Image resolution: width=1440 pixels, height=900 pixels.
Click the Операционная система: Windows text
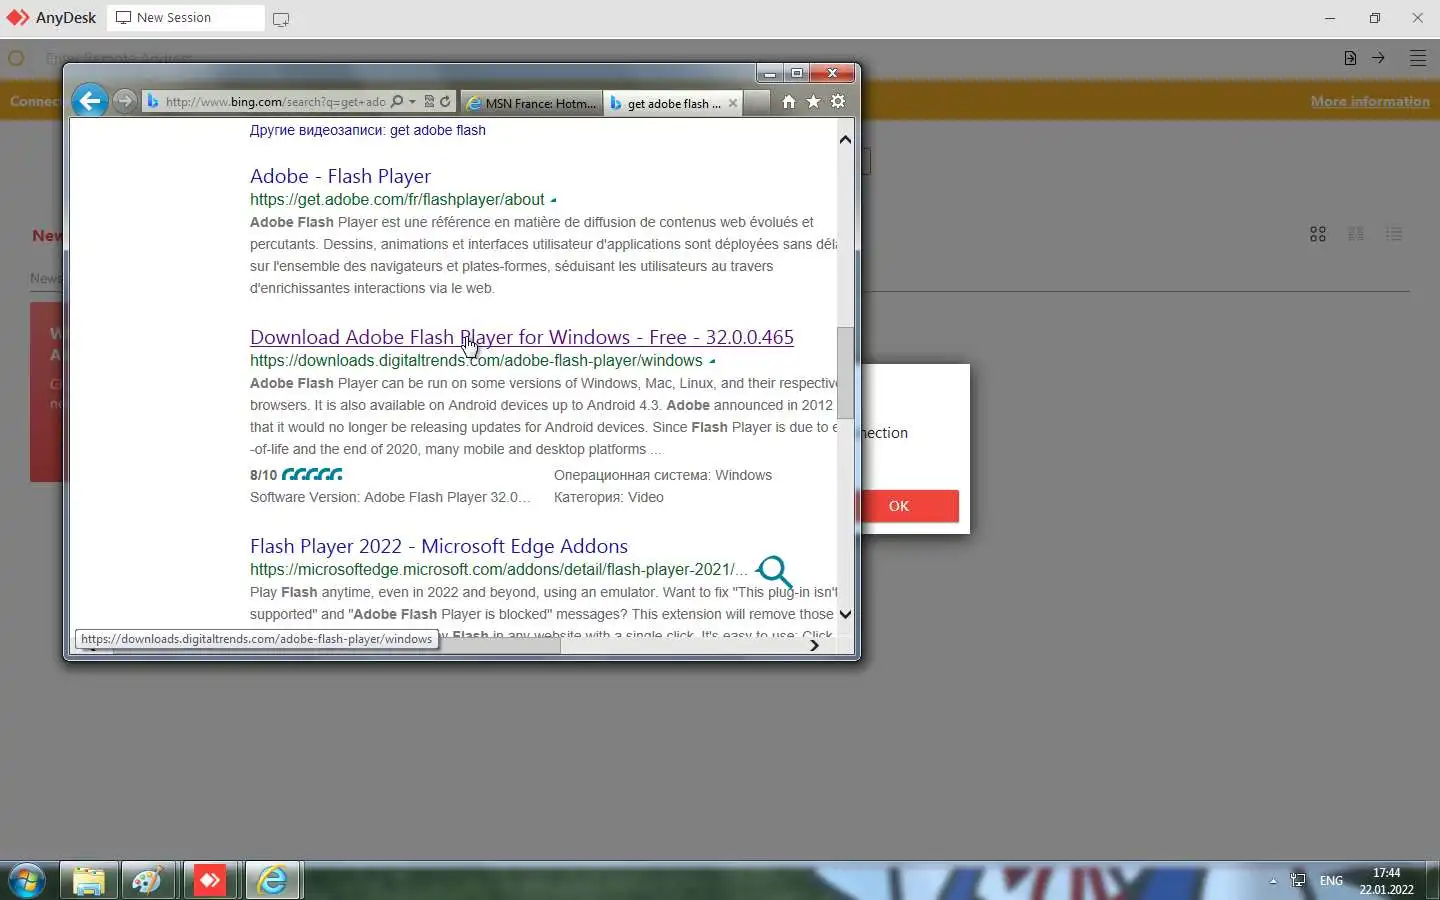click(x=663, y=475)
